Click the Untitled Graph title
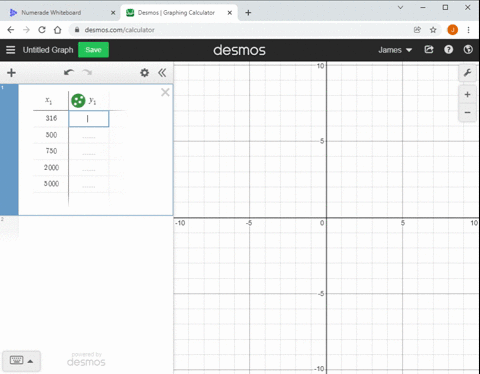The image size is (480, 374). tap(48, 50)
